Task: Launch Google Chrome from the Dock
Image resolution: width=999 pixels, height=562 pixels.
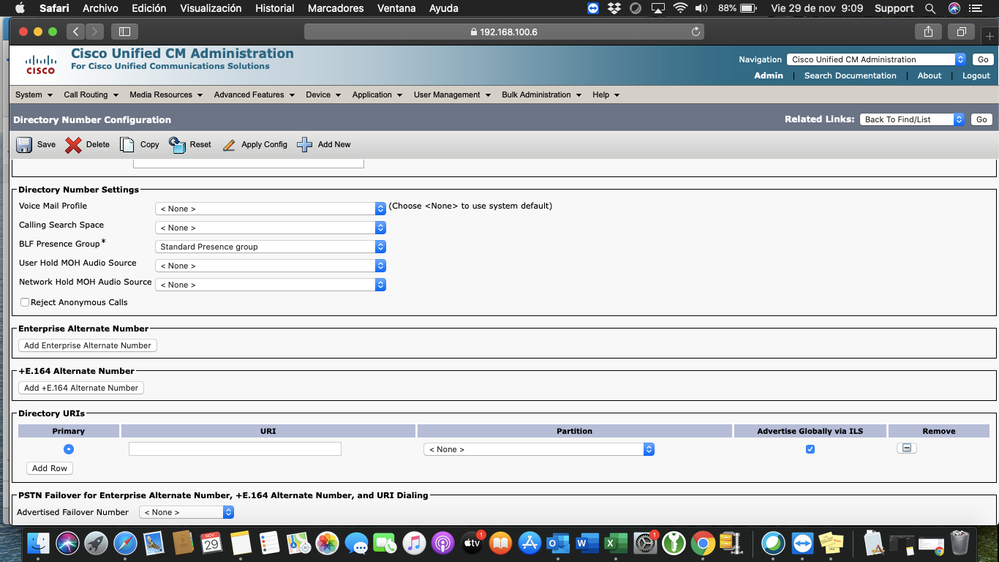Action: click(x=703, y=544)
